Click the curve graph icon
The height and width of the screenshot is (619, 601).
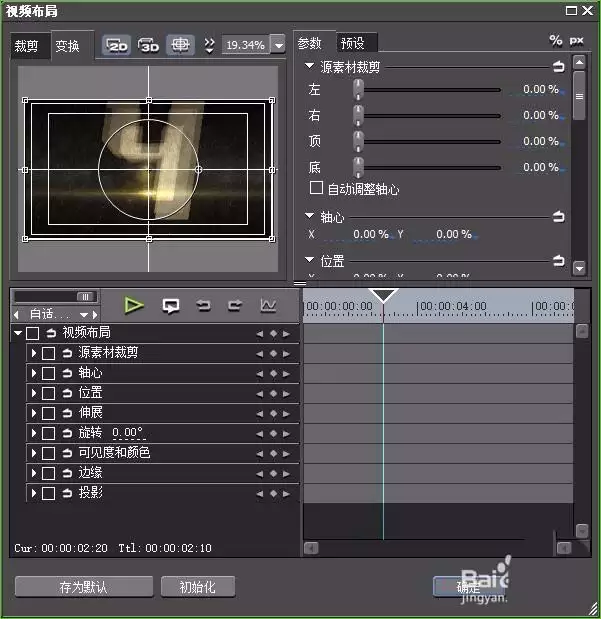268,306
